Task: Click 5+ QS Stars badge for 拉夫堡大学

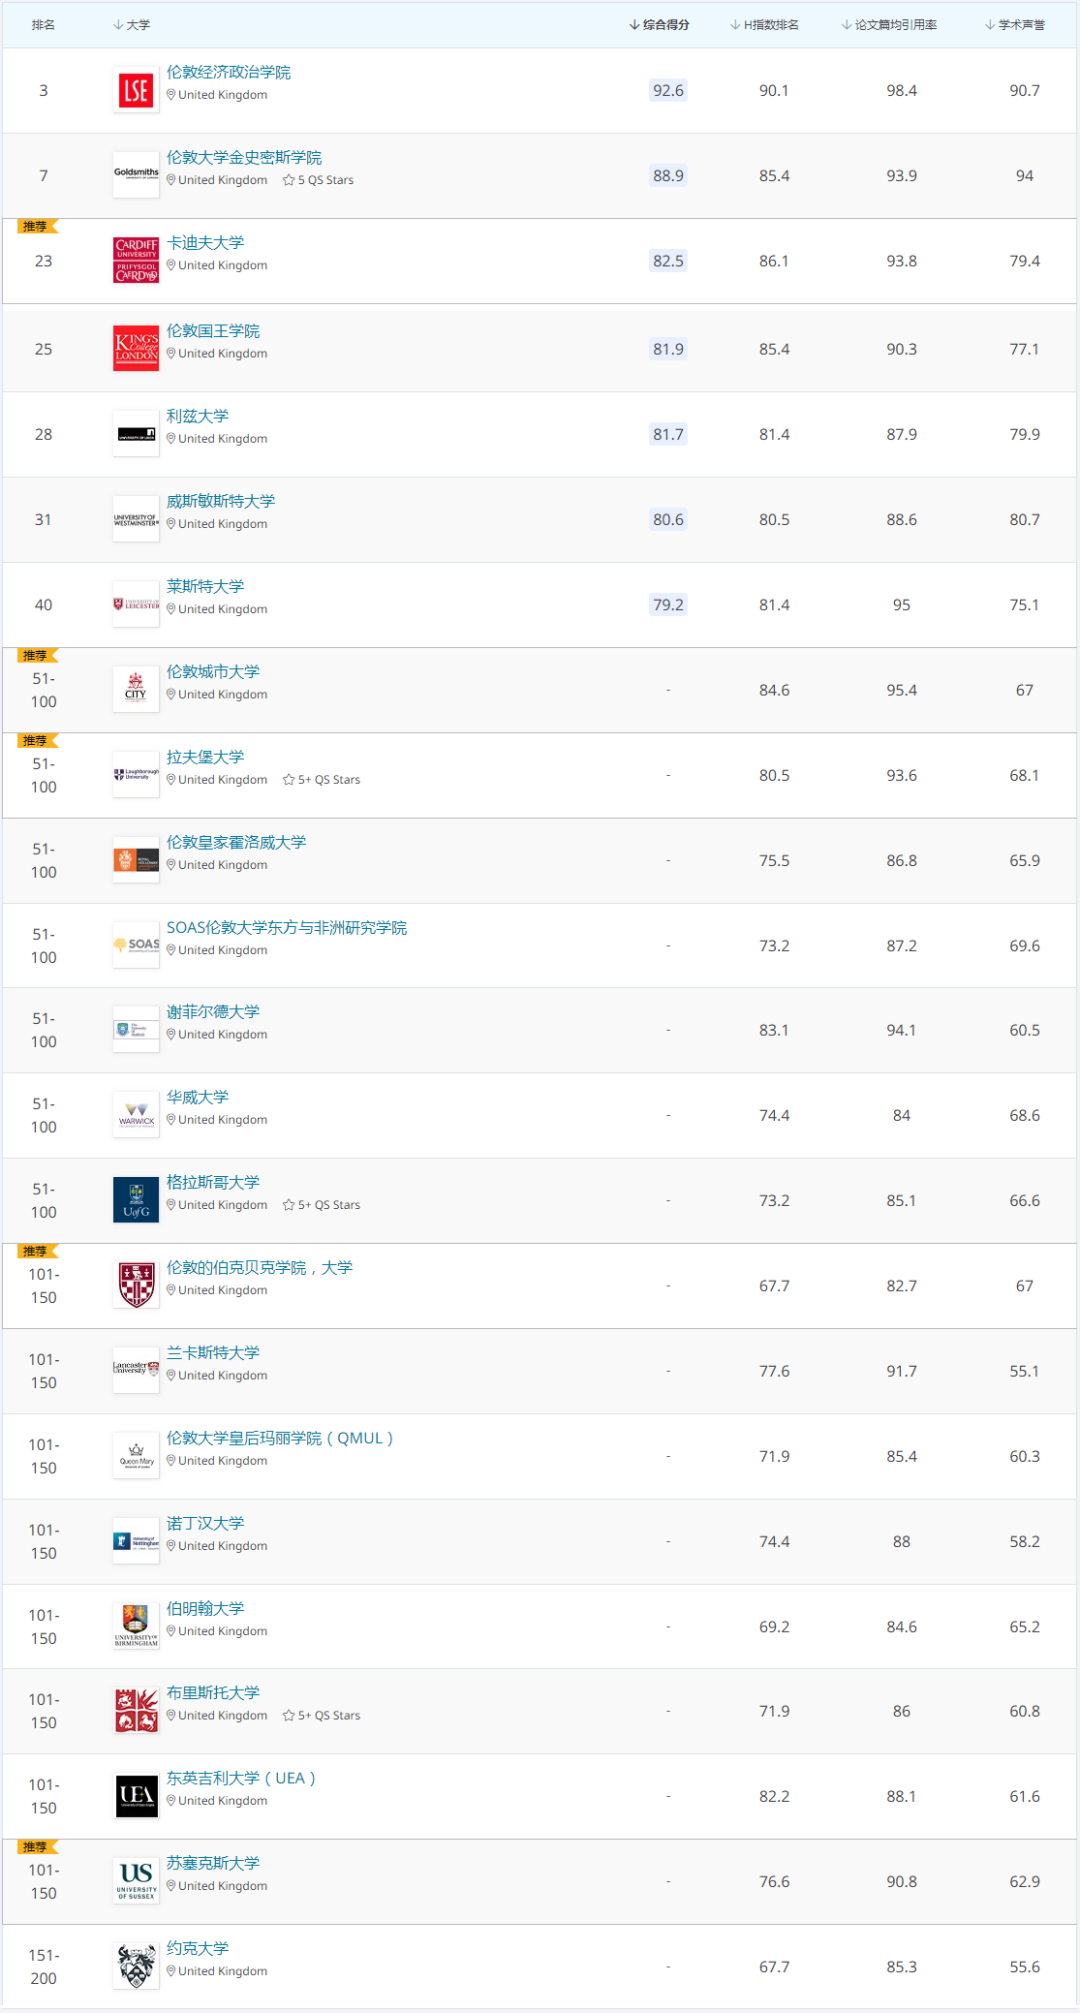Action: [x=321, y=780]
